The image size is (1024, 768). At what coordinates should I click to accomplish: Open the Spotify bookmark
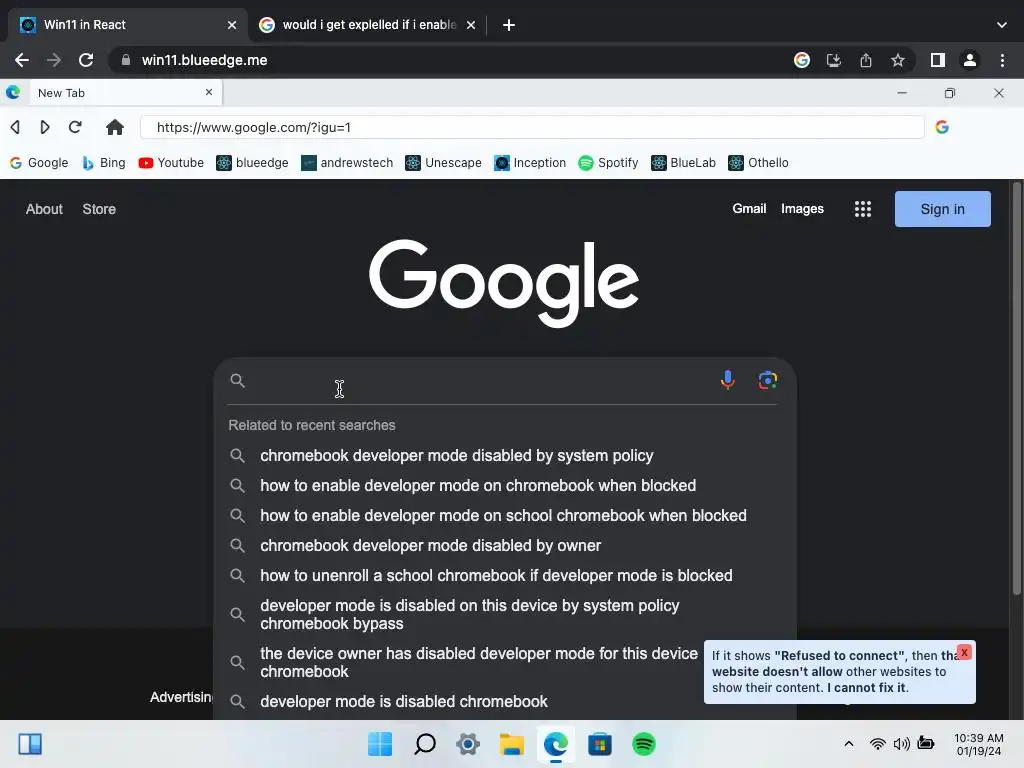[x=608, y=163]
